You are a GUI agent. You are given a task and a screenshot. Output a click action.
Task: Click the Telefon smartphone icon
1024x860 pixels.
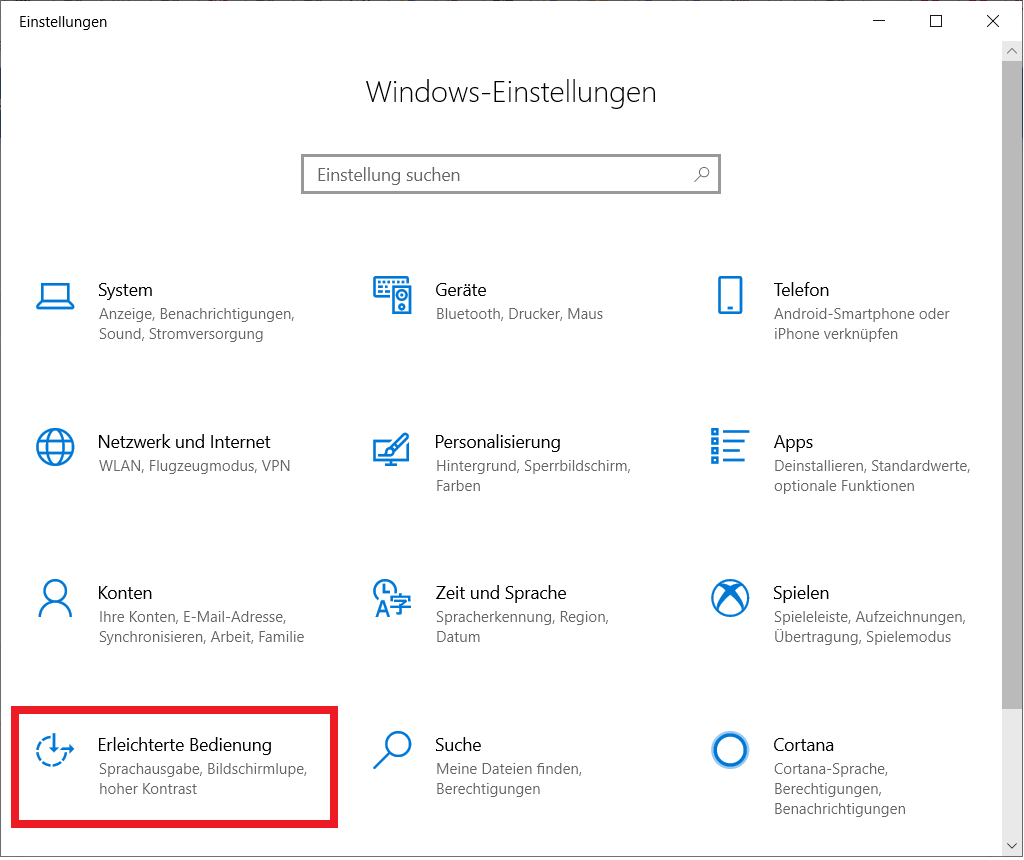point(729,295)
